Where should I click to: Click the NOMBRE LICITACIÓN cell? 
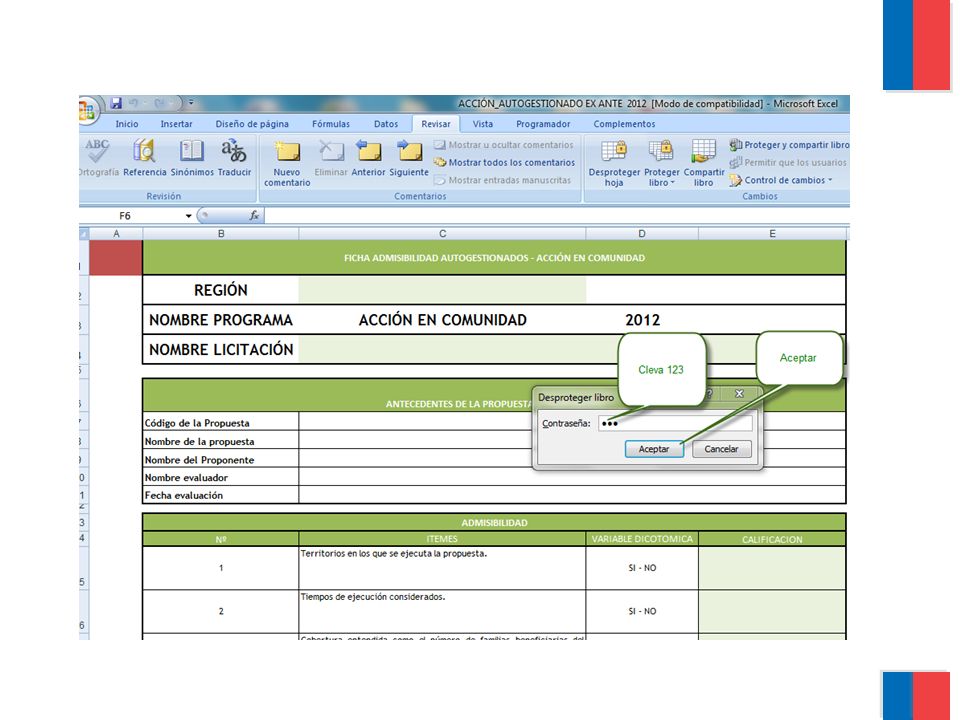220,350
